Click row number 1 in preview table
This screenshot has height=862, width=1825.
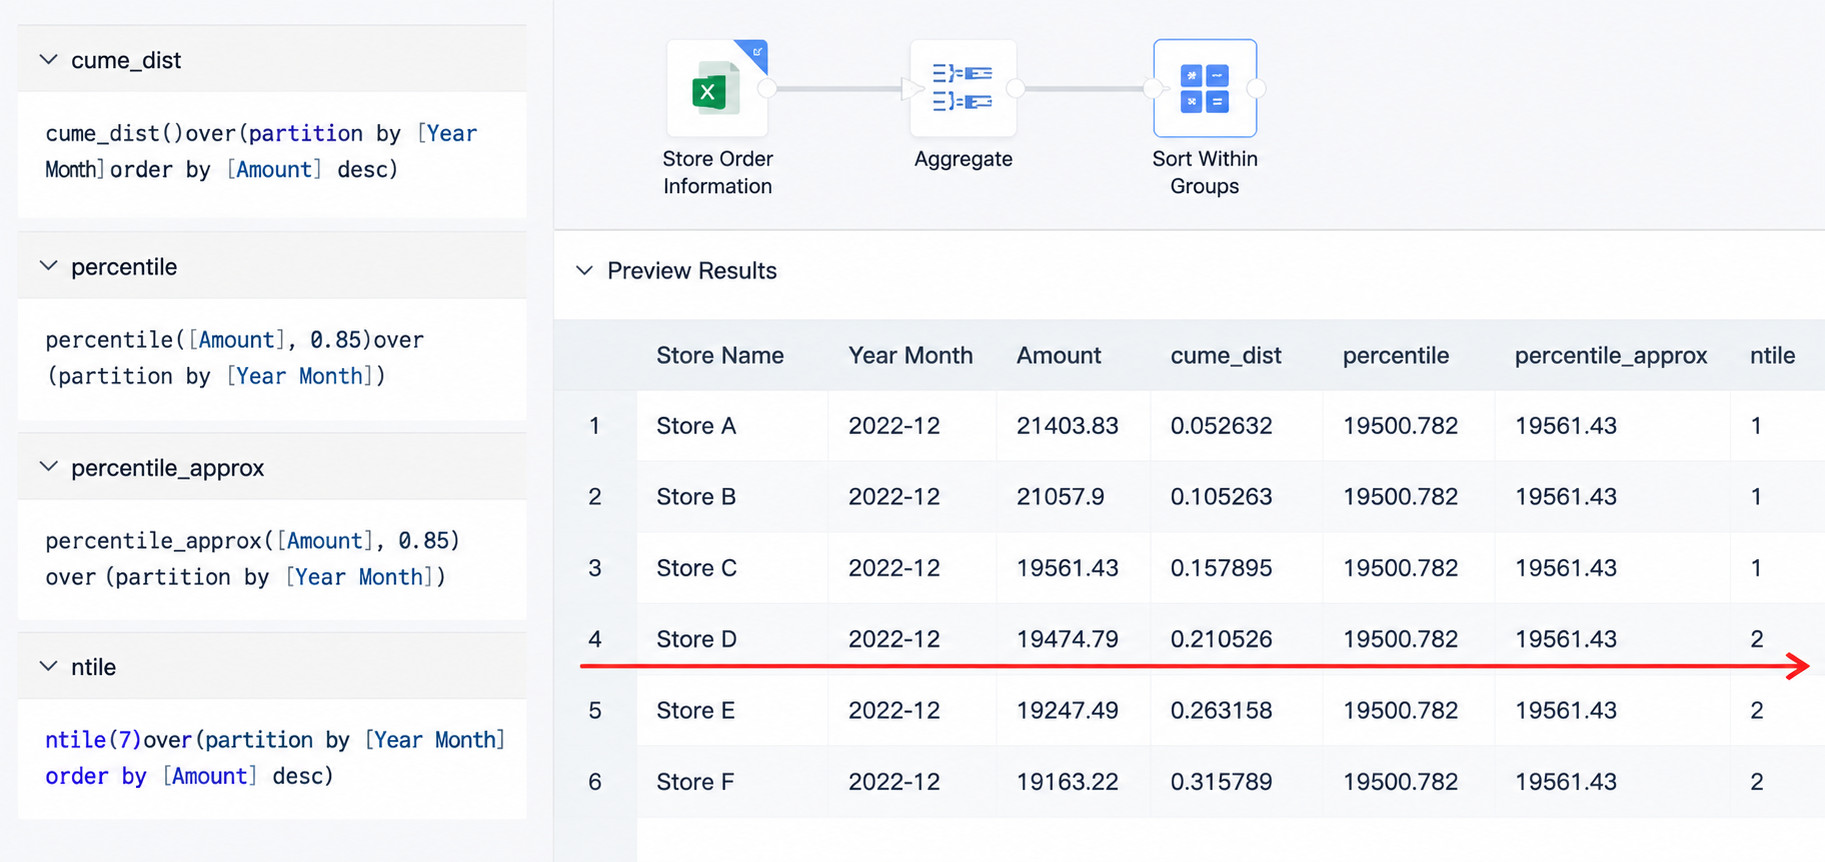[x=595, y=426]
